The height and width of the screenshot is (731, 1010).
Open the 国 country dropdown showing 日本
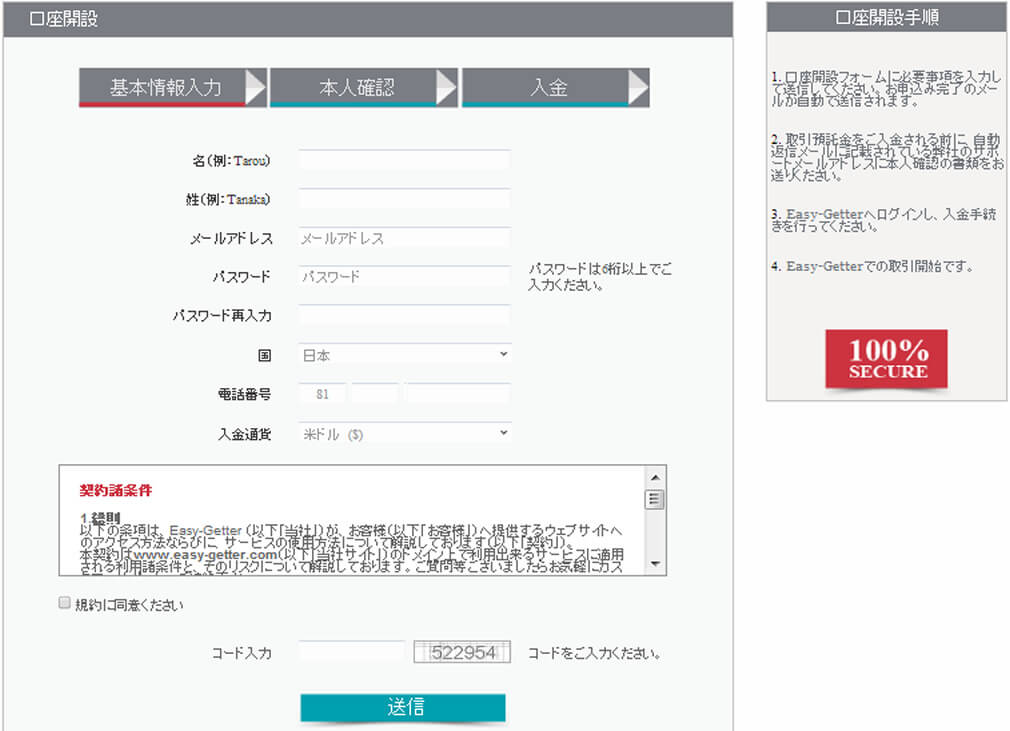coord(405,355)
